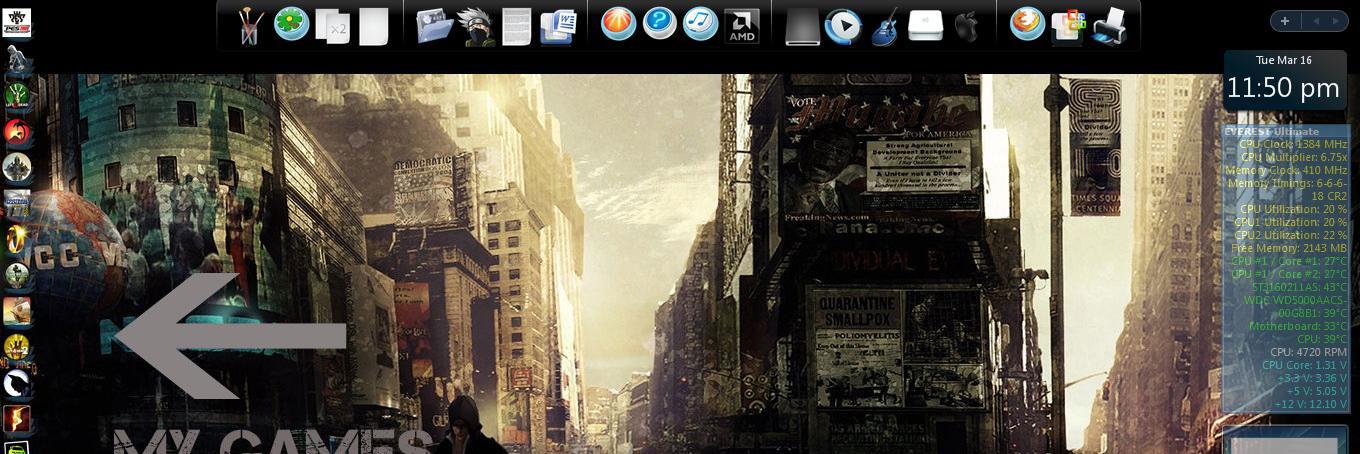Launch the green flower ICQ icon
Viewport: 1360px width, 454px height.
click(291, 23)
